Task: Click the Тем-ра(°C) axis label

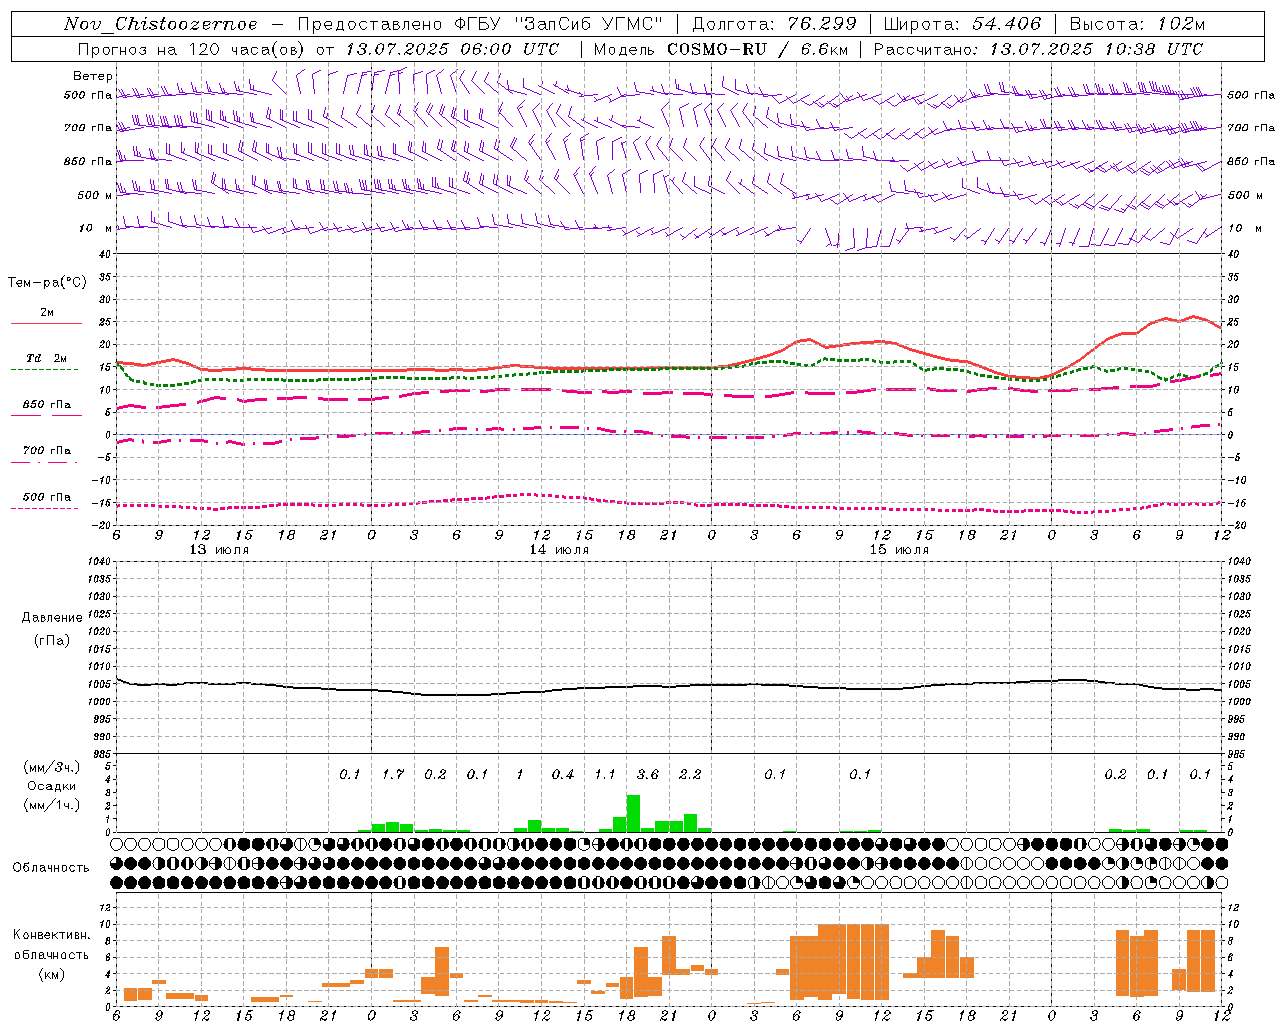Action: coord(47,283)
